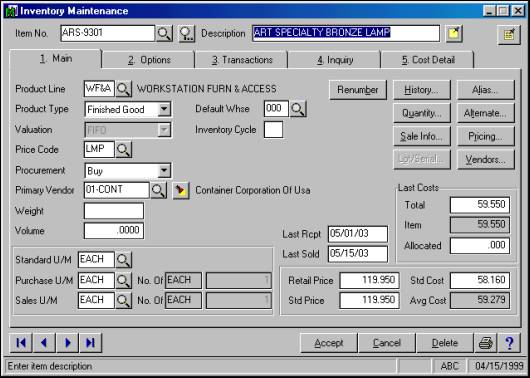This screenshot has width=530, height=378.
Task: Go to the previous record
Action: pyautogui.click(x=44, y=343)
